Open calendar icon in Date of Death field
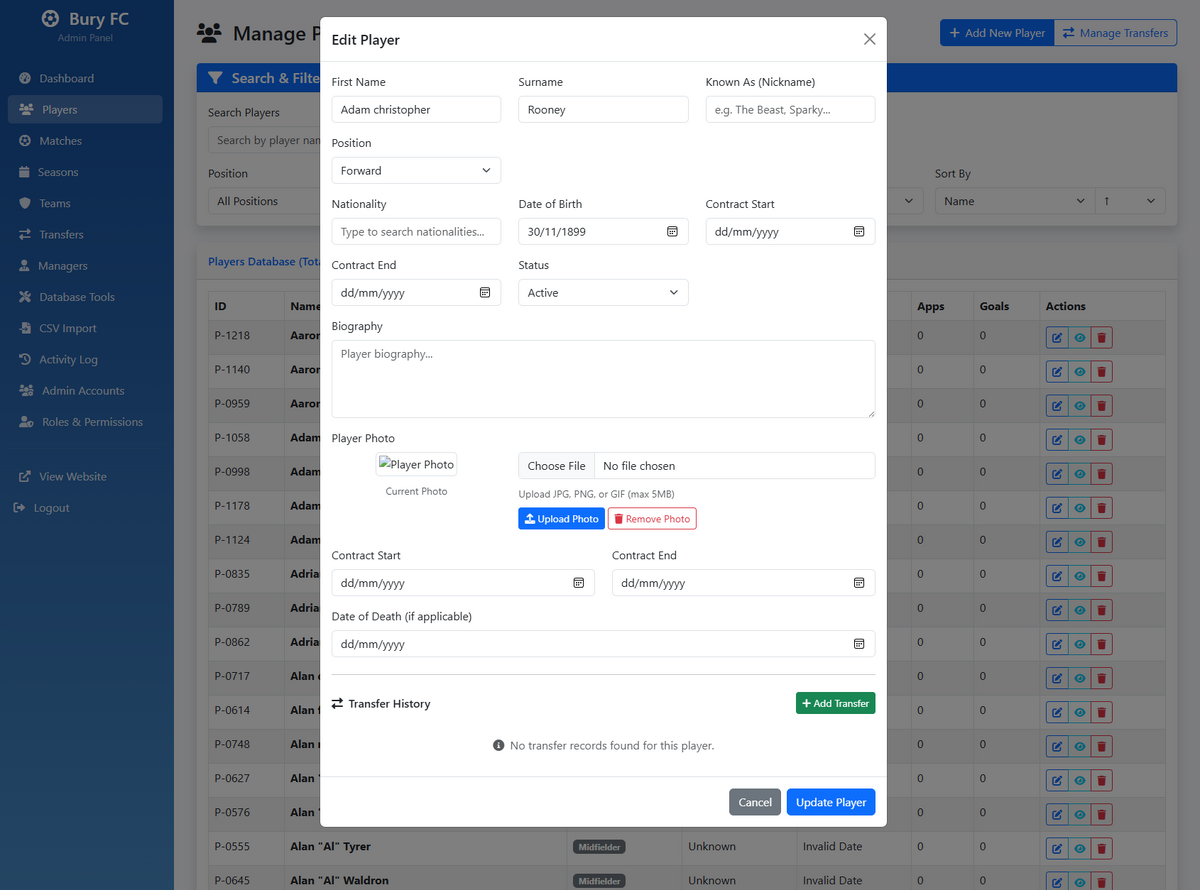1200x890 pixels. tap(859, 644)
